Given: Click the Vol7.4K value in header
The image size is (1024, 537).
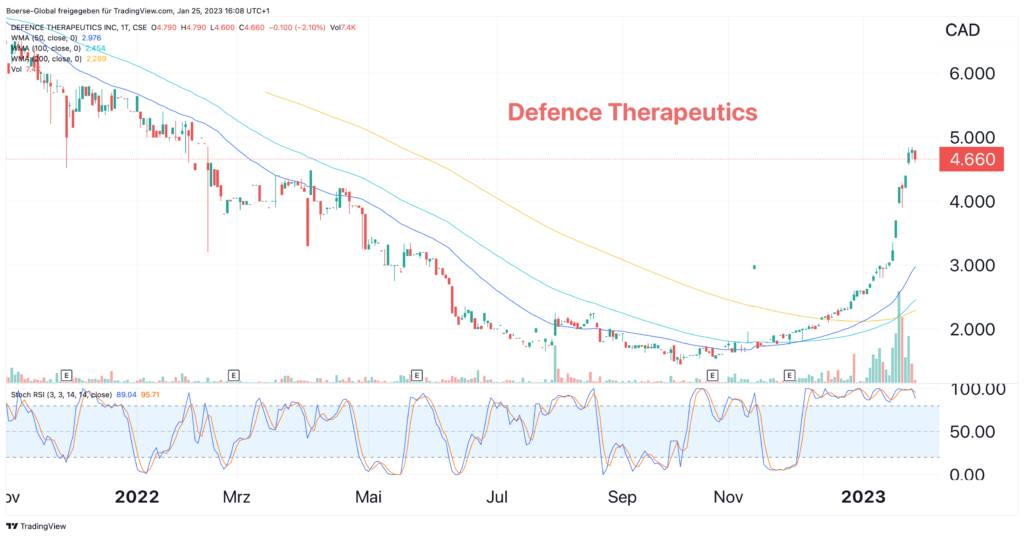Looking at the screenshot, I should (343, 27).
